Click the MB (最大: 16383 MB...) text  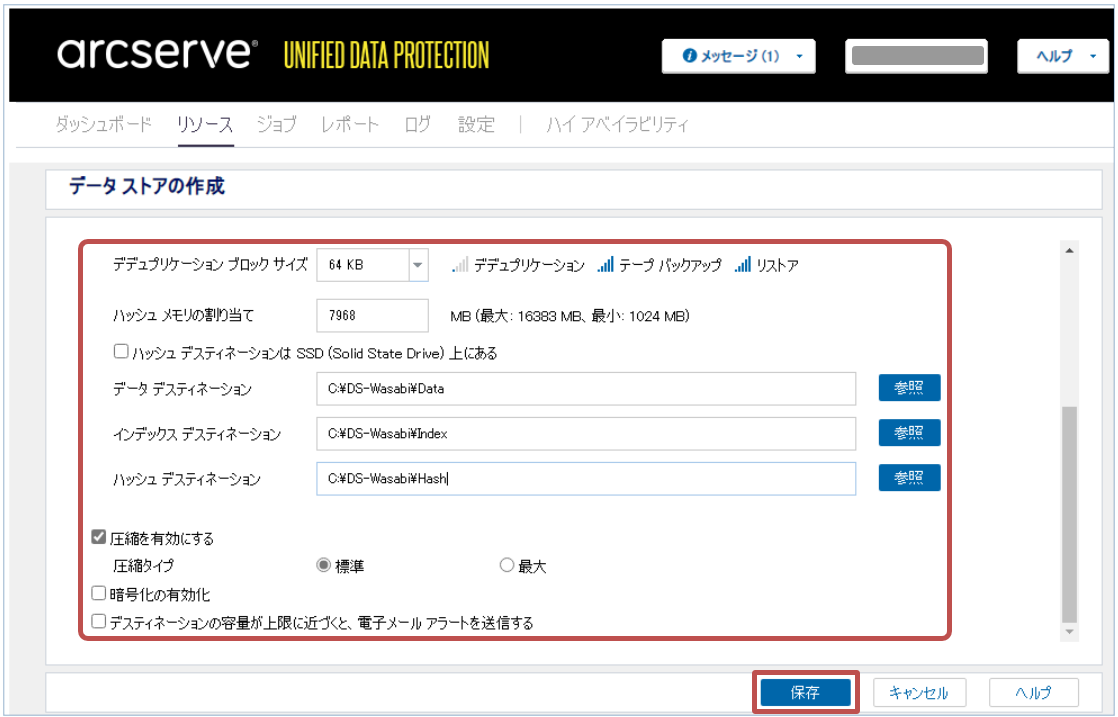(x=570, y=316)
